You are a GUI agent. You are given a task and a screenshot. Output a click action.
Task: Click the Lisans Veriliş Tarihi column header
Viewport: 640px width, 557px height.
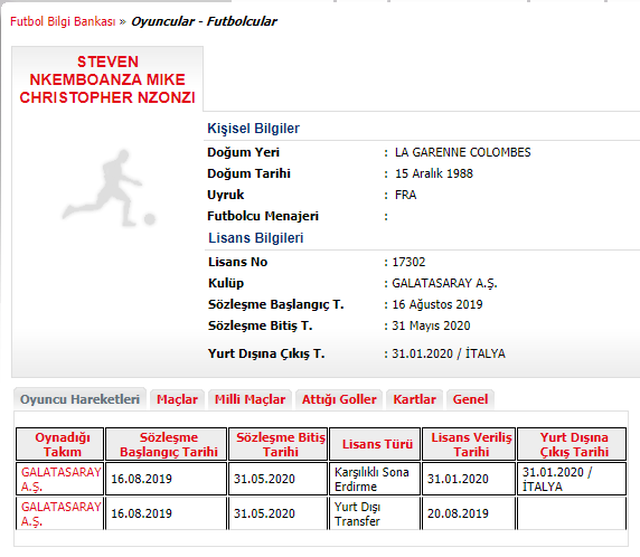pyautogui.click(x=469, y=444)
